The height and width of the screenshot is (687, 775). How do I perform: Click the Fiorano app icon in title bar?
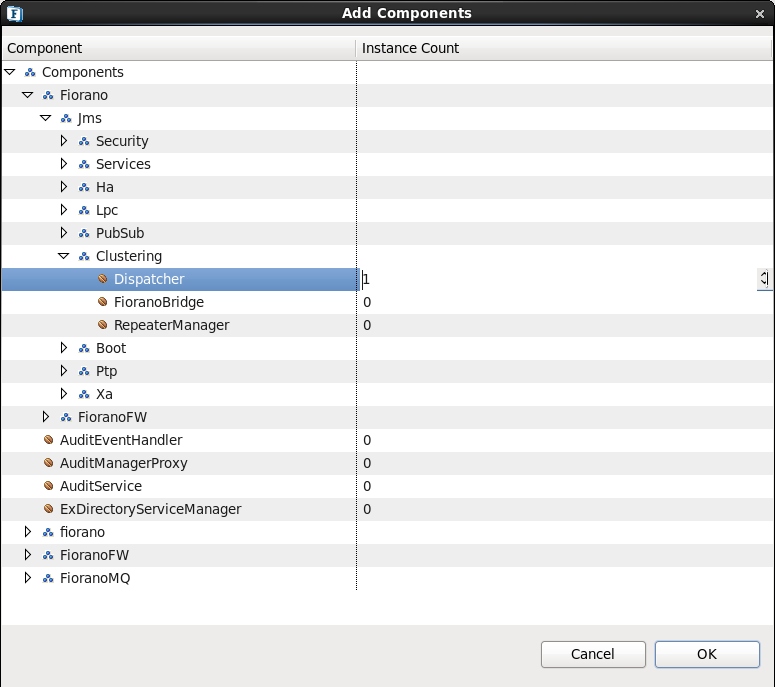15,13
